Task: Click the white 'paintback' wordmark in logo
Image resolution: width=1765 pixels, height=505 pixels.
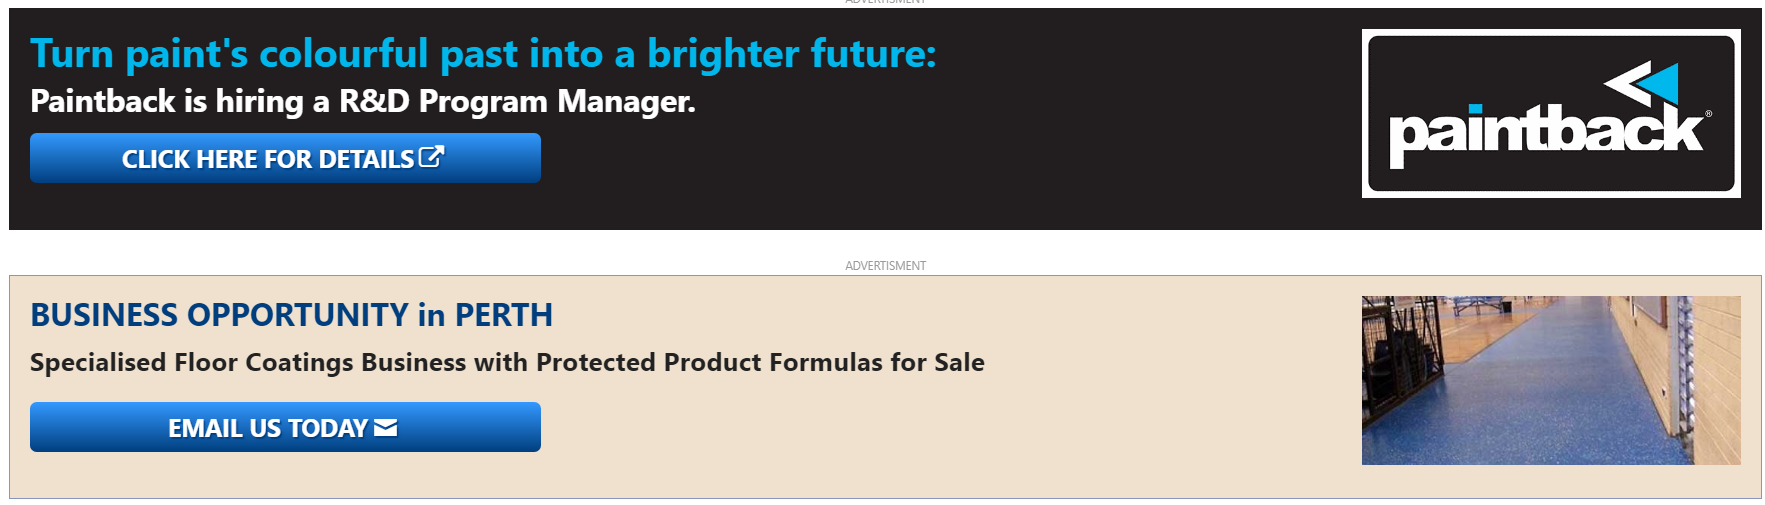Action: point(1544,133)
